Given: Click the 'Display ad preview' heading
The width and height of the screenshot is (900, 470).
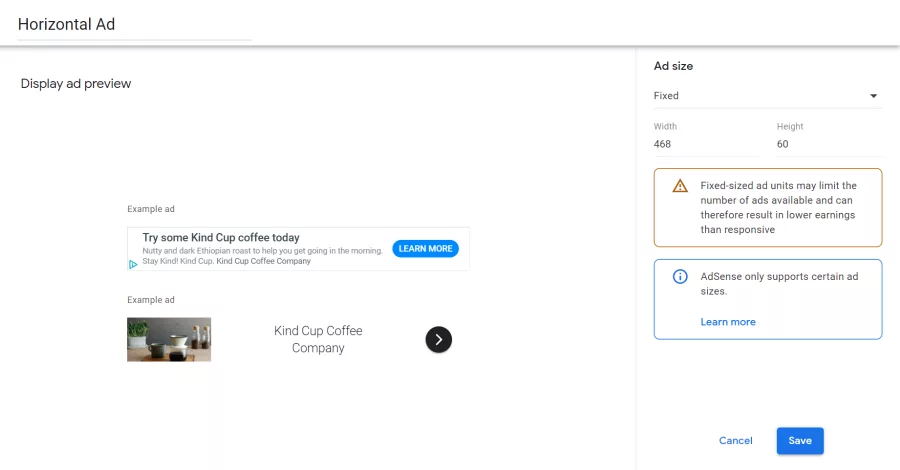Looking at the screenshot, I should (x=76, y=84).
